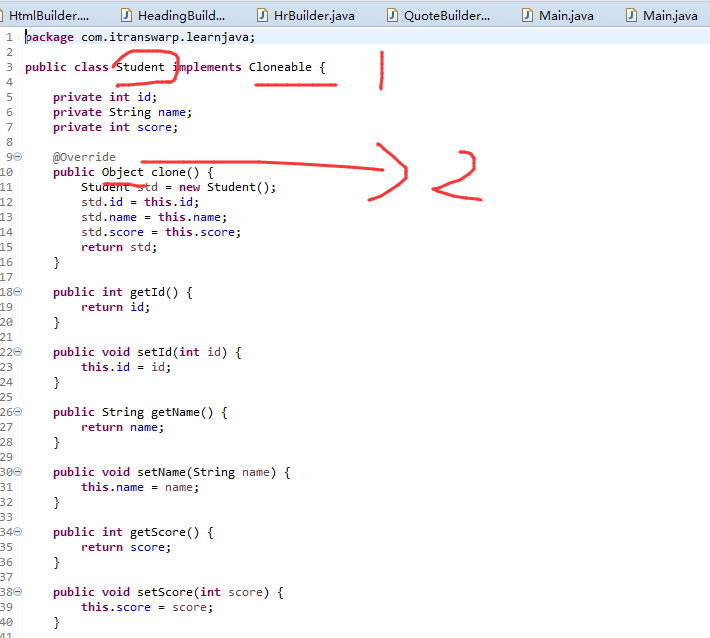Click the @Override annotation
The height and width of the screenshot is (638, 710).
pyautogui.click(x=84, y=157)
